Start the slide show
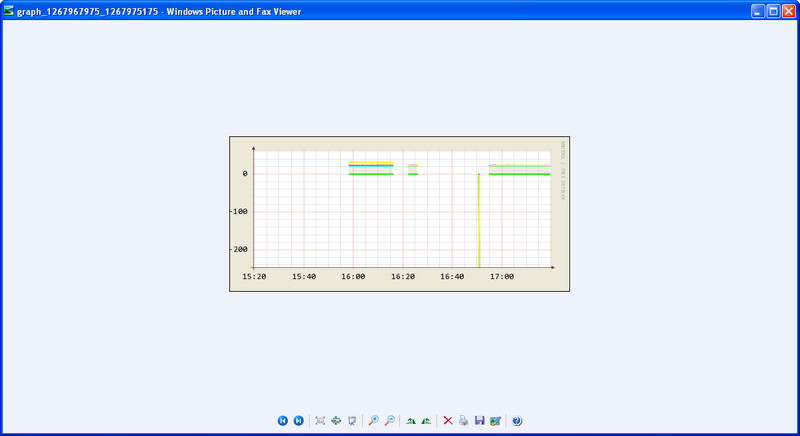Viewport: 800px width, 436px height. point(352,421)
